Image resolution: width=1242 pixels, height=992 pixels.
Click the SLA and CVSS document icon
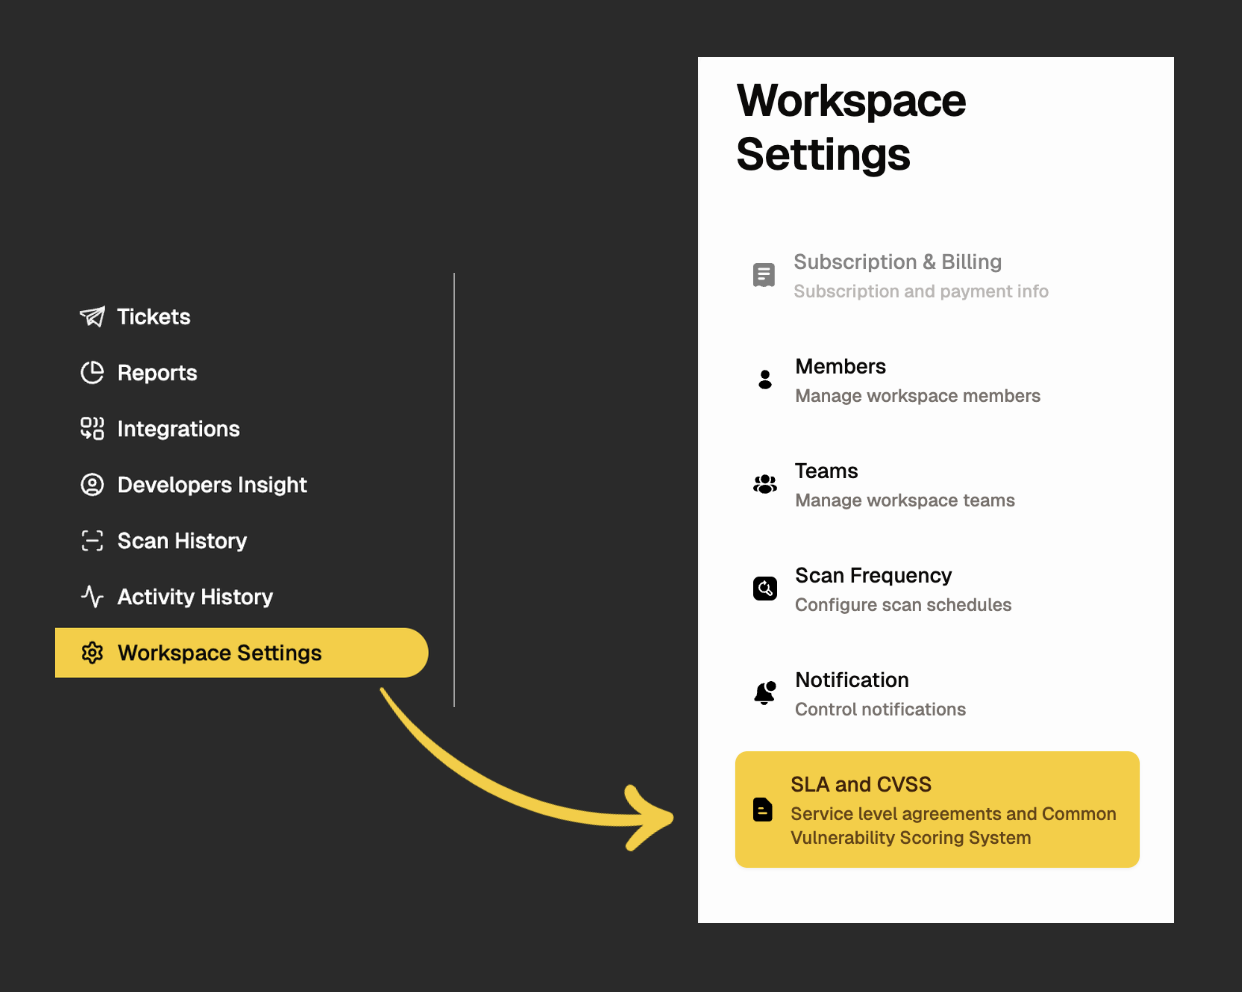(x=764, y=810)
